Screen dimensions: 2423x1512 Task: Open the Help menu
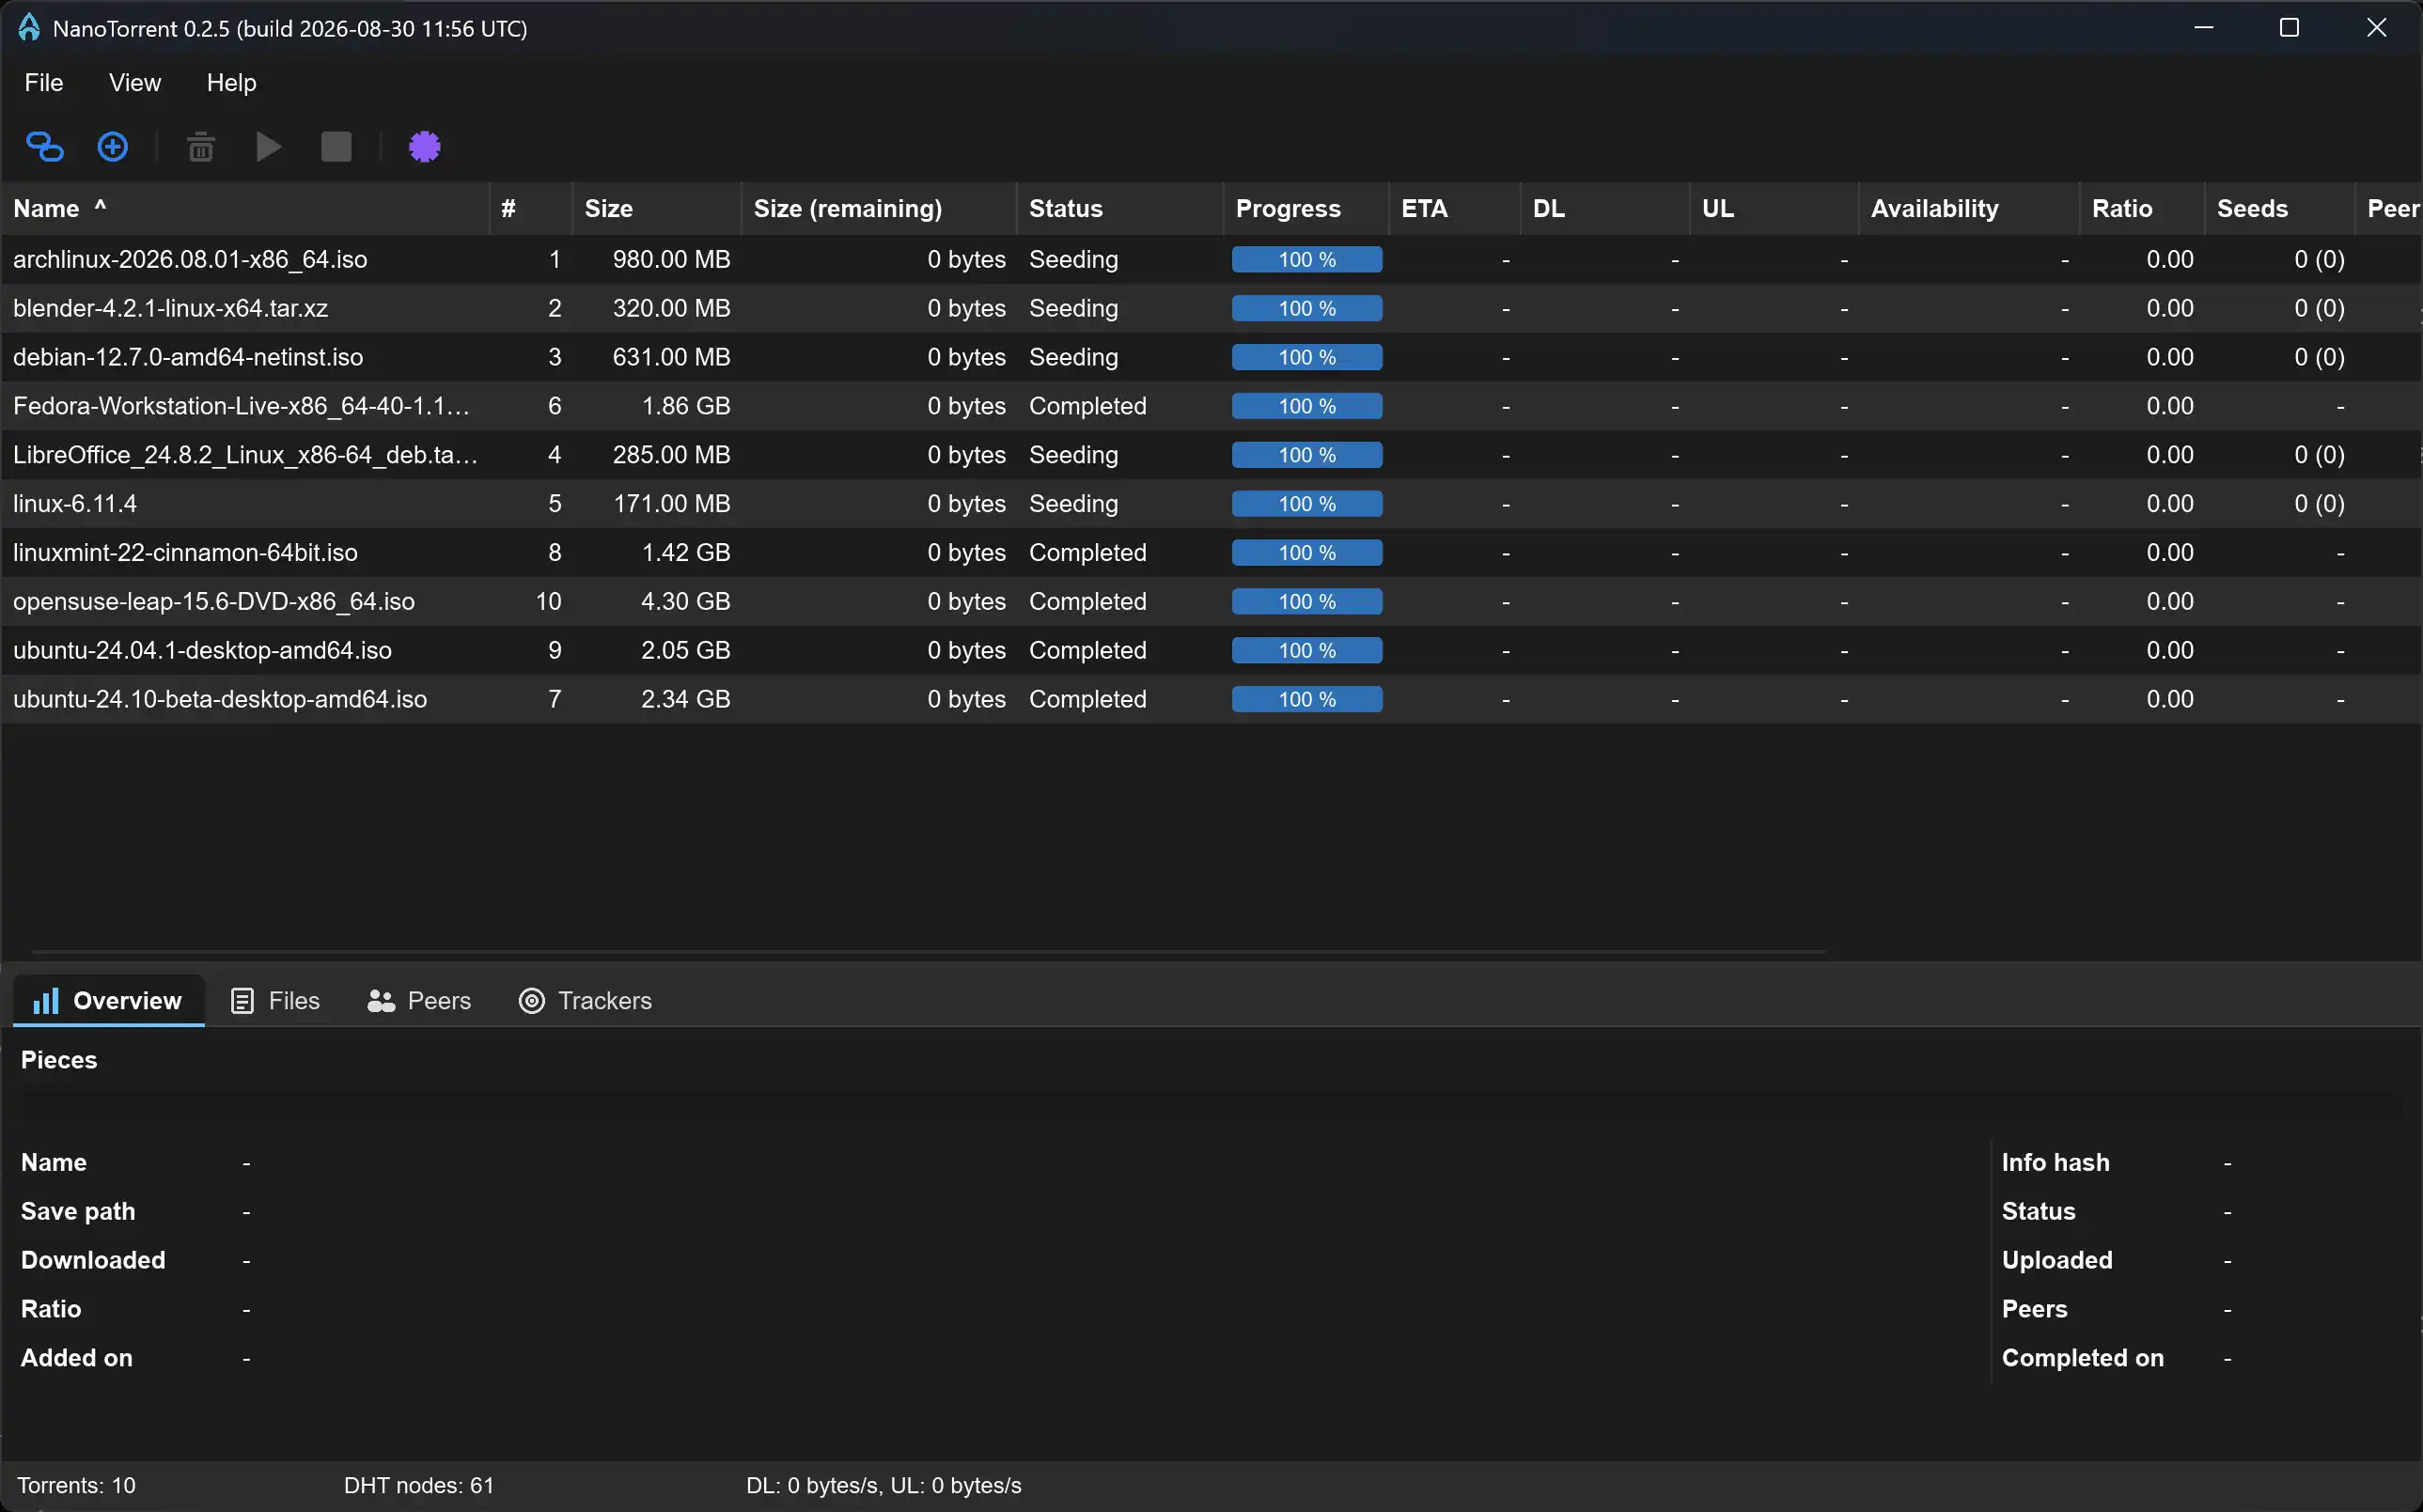point(232,83)
